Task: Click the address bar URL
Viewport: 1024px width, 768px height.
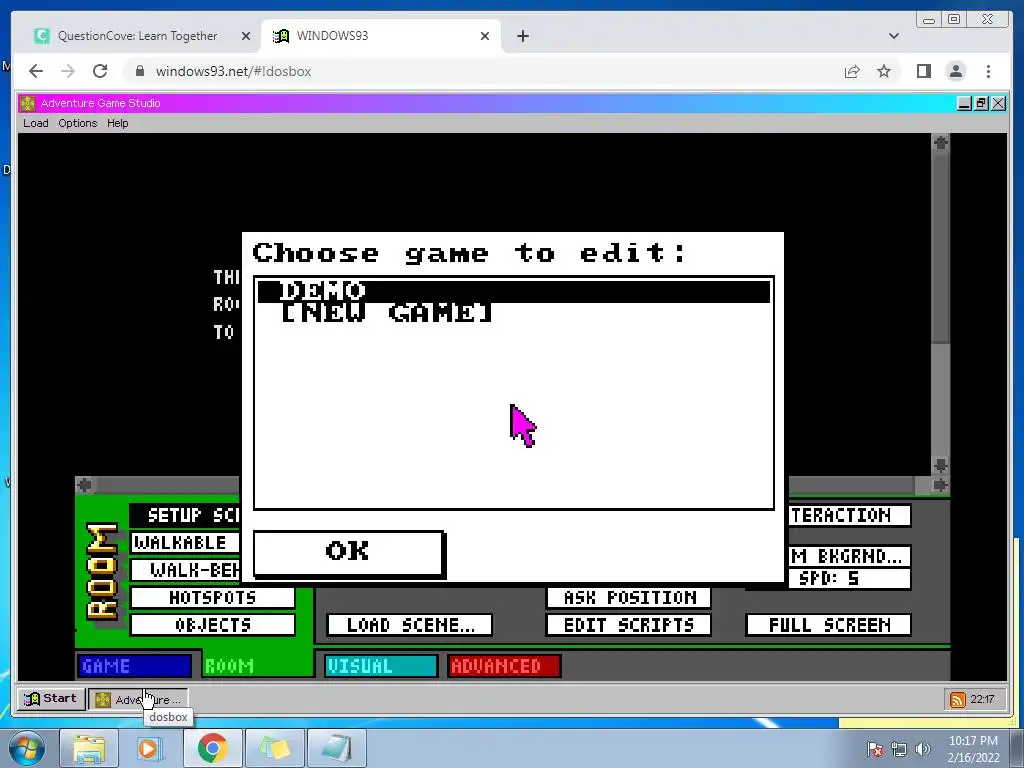Action: tap(233, 71)
